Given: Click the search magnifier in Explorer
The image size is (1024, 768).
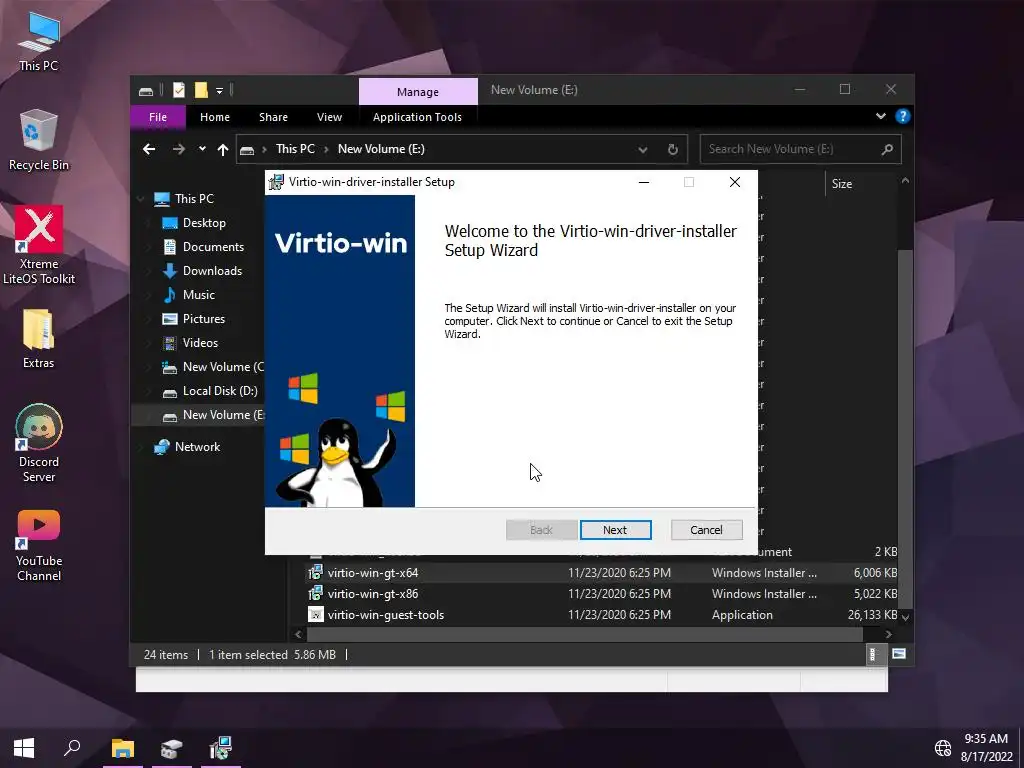Looking at the screenshot, I should pyautogui.click(x=887, y=149).
